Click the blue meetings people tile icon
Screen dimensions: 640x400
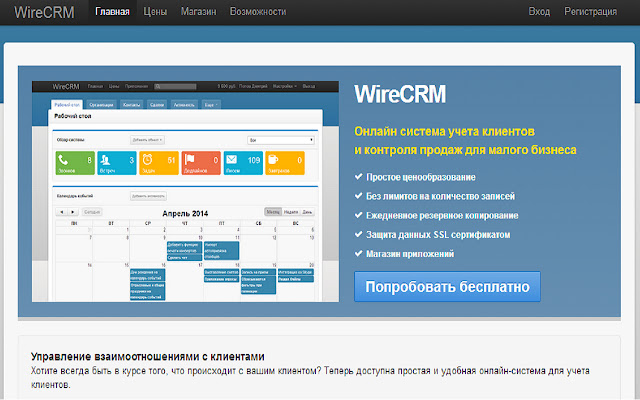[x=106, y=159]
